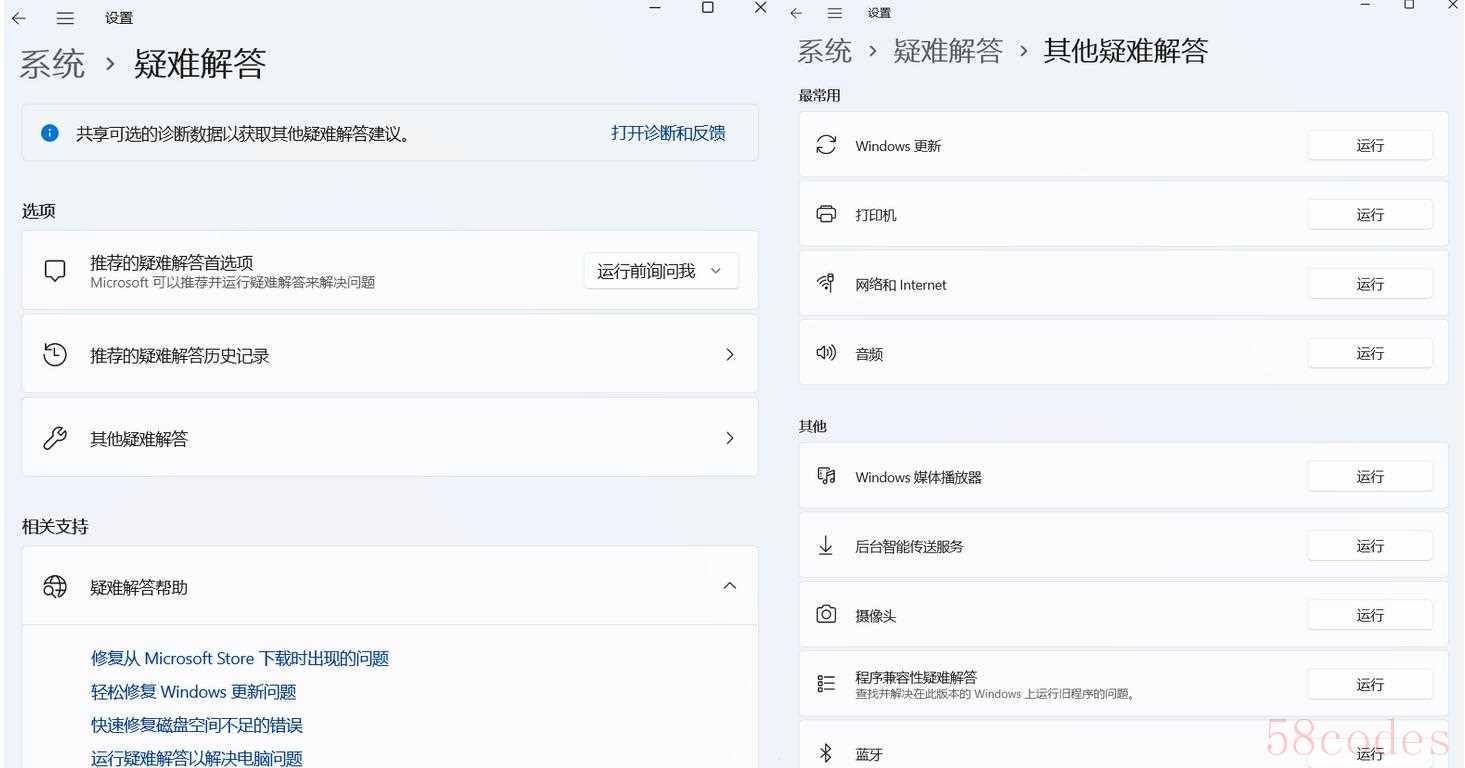Image resolution: width=1465 pixels, height=768 pixels.
Task: Click the 其他疑难解答 row text
Action: point(139,438)
